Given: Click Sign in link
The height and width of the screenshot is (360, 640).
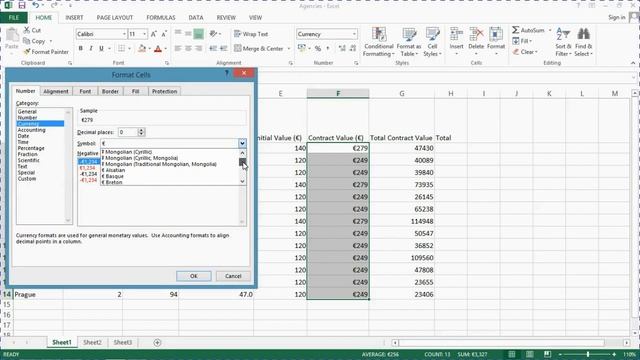Looking at the screenshot, I should pos(616,17).
